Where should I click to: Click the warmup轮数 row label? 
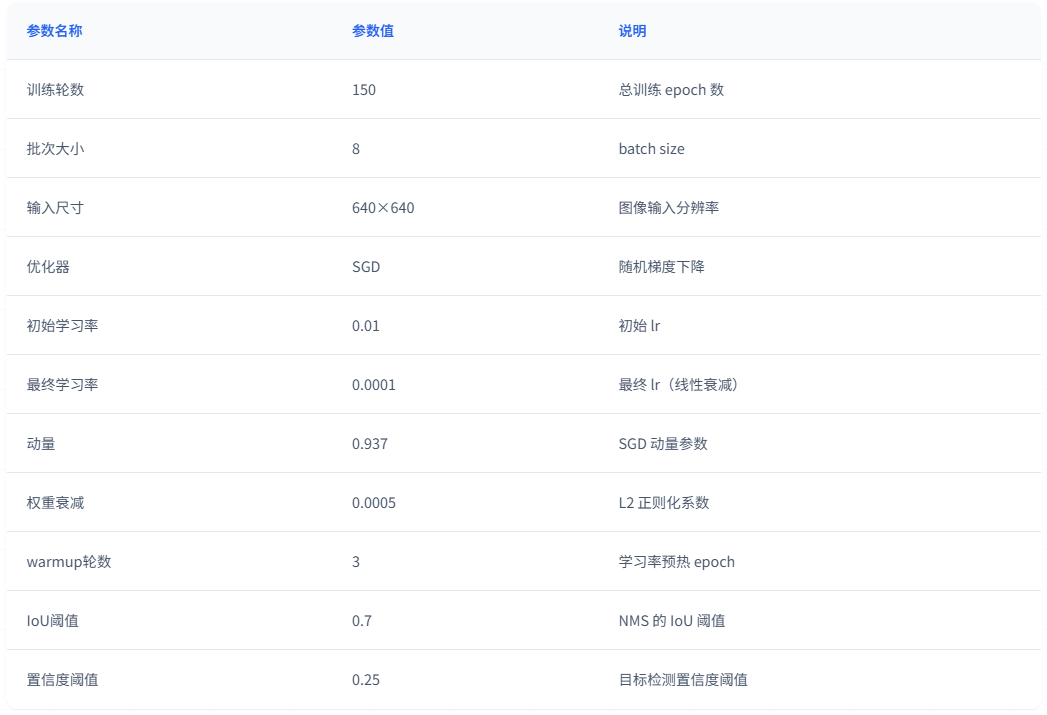point(68,562)
